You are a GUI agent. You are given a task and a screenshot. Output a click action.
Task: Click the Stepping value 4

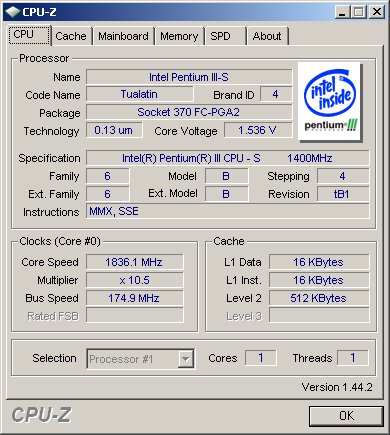(x=343, y=176)
